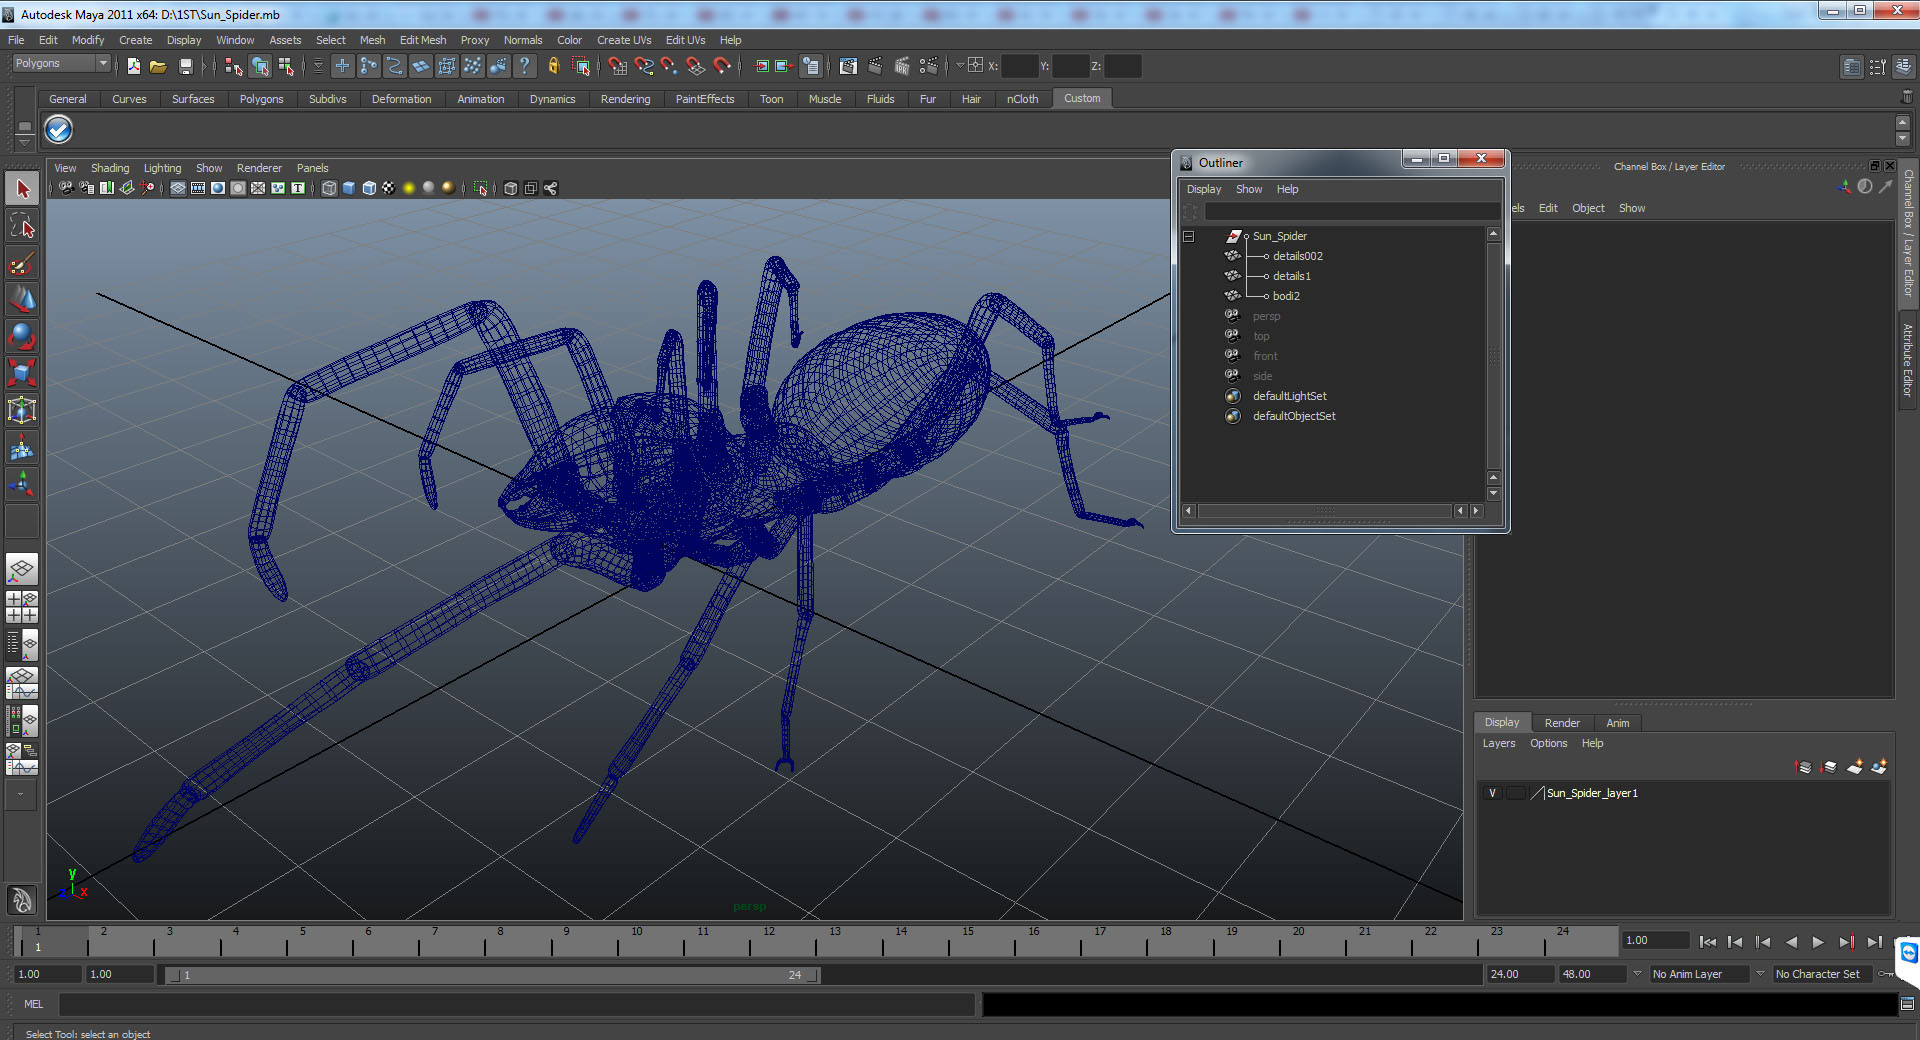Screen dimensions: 1920x1040
Task: Switch to the Polygons shelf tab
Action: (x=261, y=99)
